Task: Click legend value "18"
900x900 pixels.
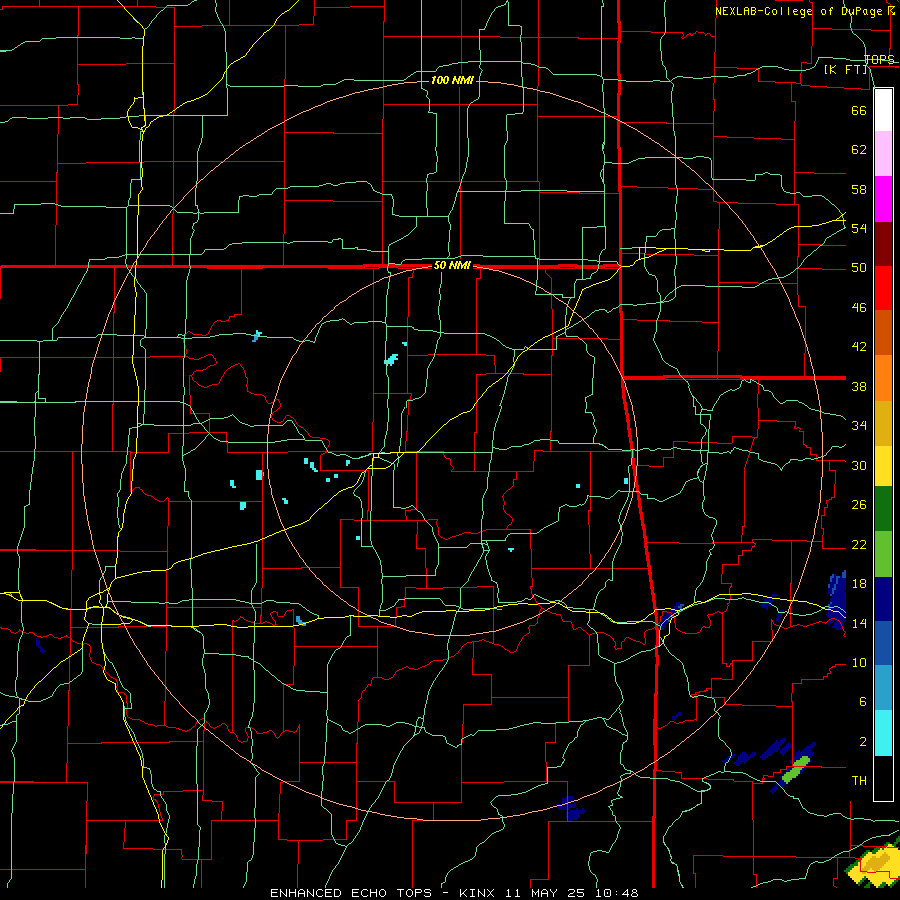Action: click(x=859, y=584)
